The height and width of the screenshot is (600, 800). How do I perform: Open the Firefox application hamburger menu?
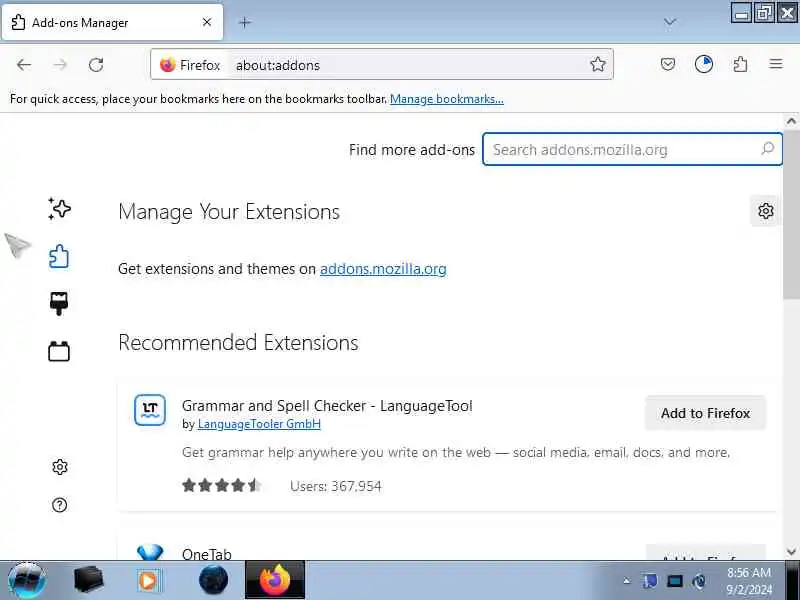click(776, 64)
